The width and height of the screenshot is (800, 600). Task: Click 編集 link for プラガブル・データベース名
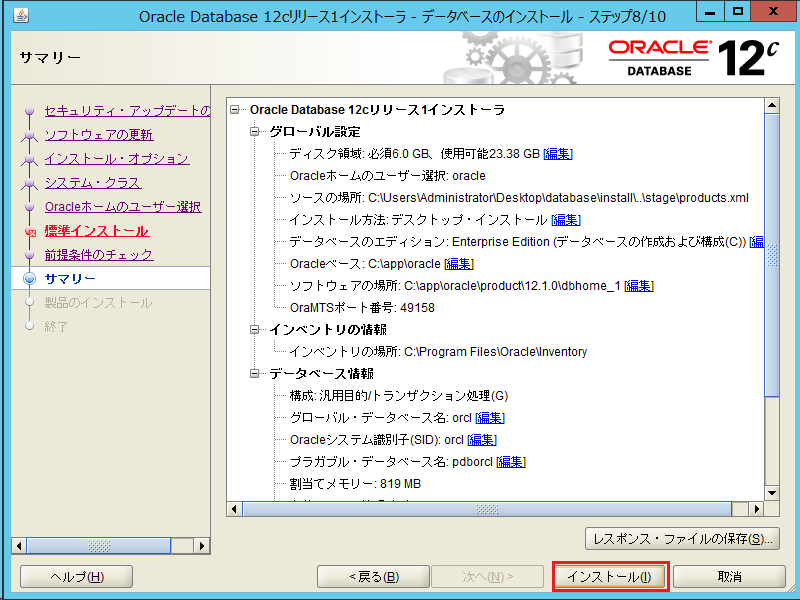click(x=511, y=462)
